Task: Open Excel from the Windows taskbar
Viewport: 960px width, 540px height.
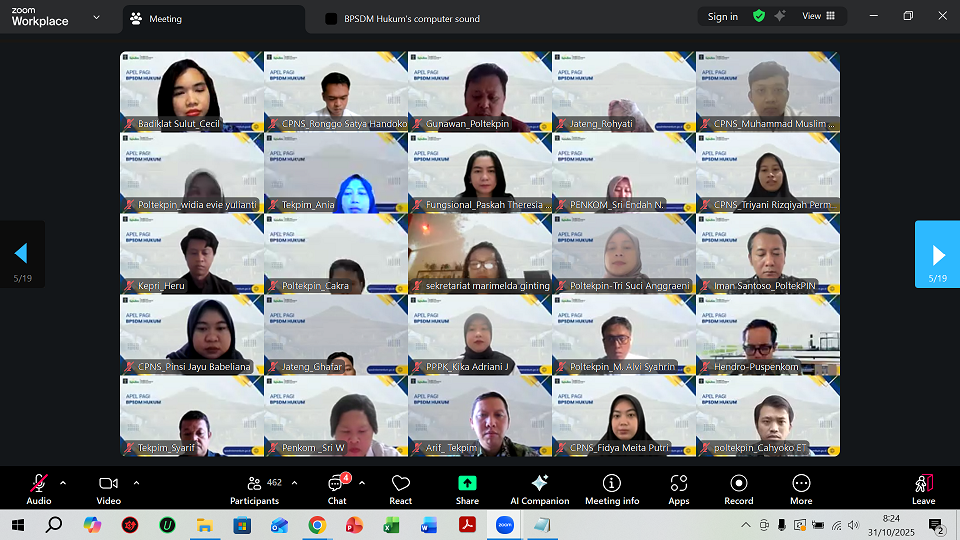Action: (x=391, y=525)
